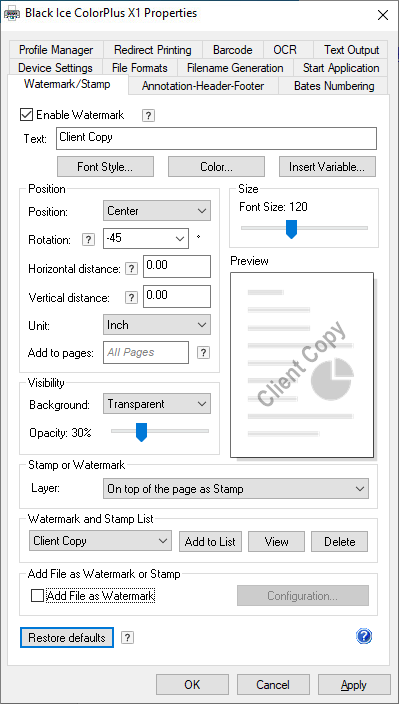Click the Add to pages field
This screenshot has width=399, height=704.
(146, 352)
